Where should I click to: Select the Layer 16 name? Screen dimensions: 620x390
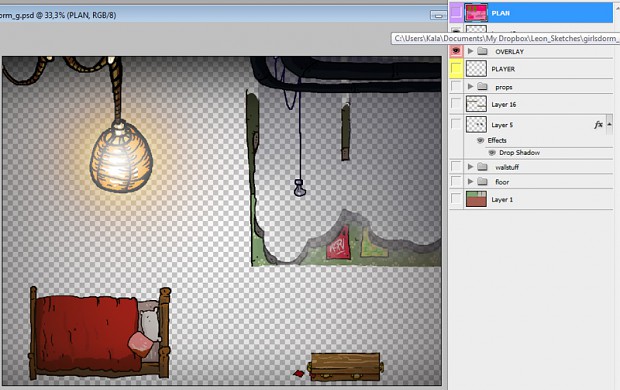click(x=503, y=104)
